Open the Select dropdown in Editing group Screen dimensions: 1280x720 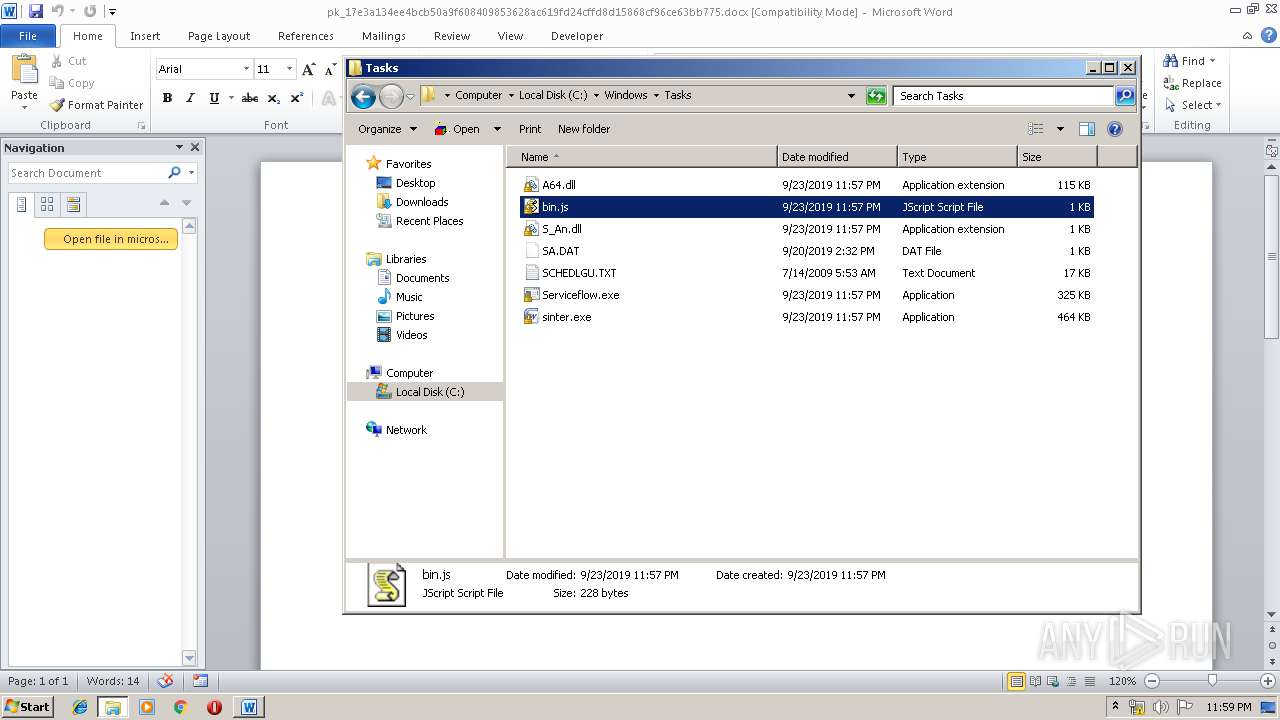pos(1193,105)
